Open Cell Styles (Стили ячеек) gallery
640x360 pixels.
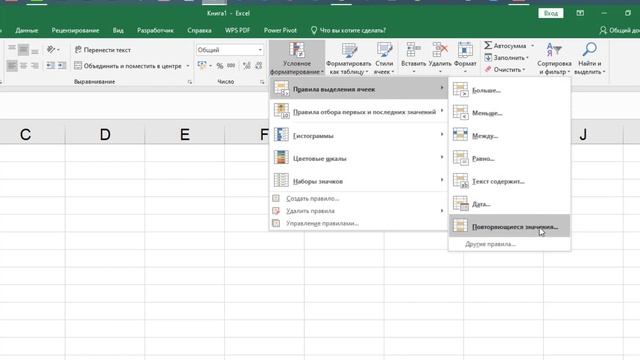[x=384, y=58]
